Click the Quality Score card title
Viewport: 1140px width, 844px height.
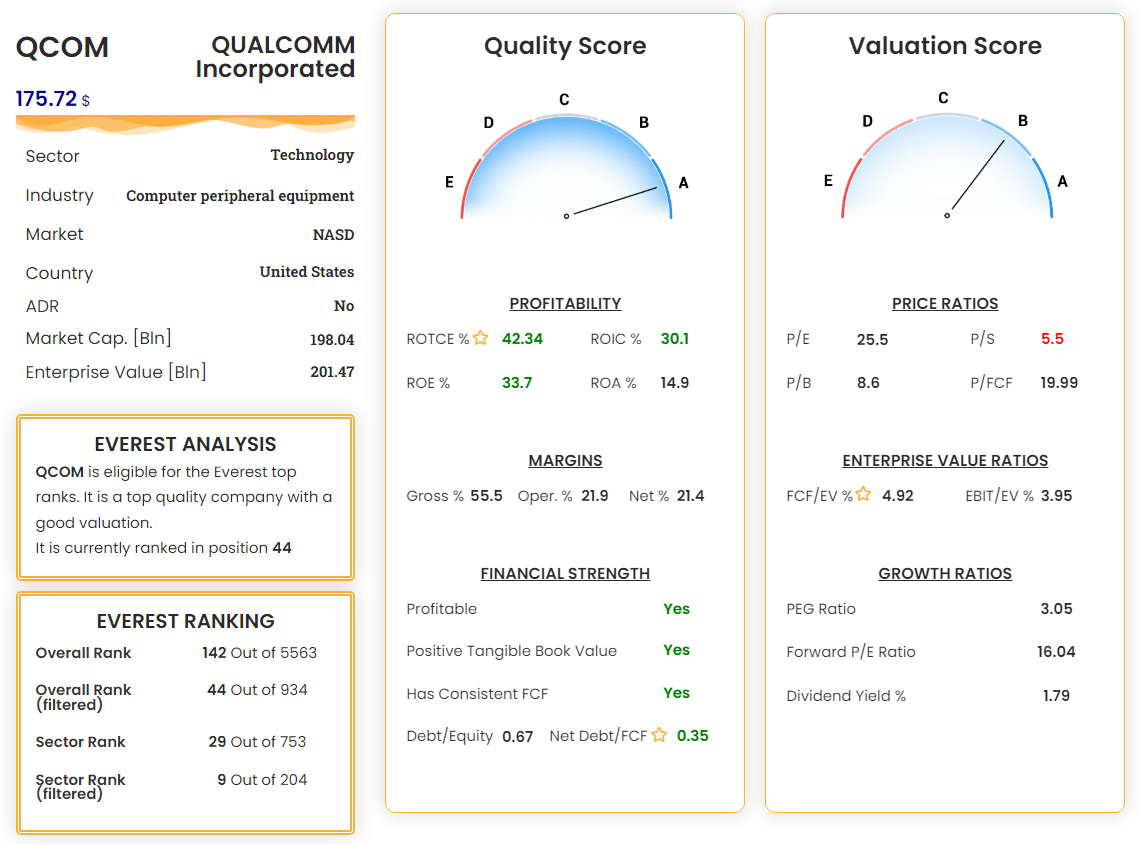point(565,46)
